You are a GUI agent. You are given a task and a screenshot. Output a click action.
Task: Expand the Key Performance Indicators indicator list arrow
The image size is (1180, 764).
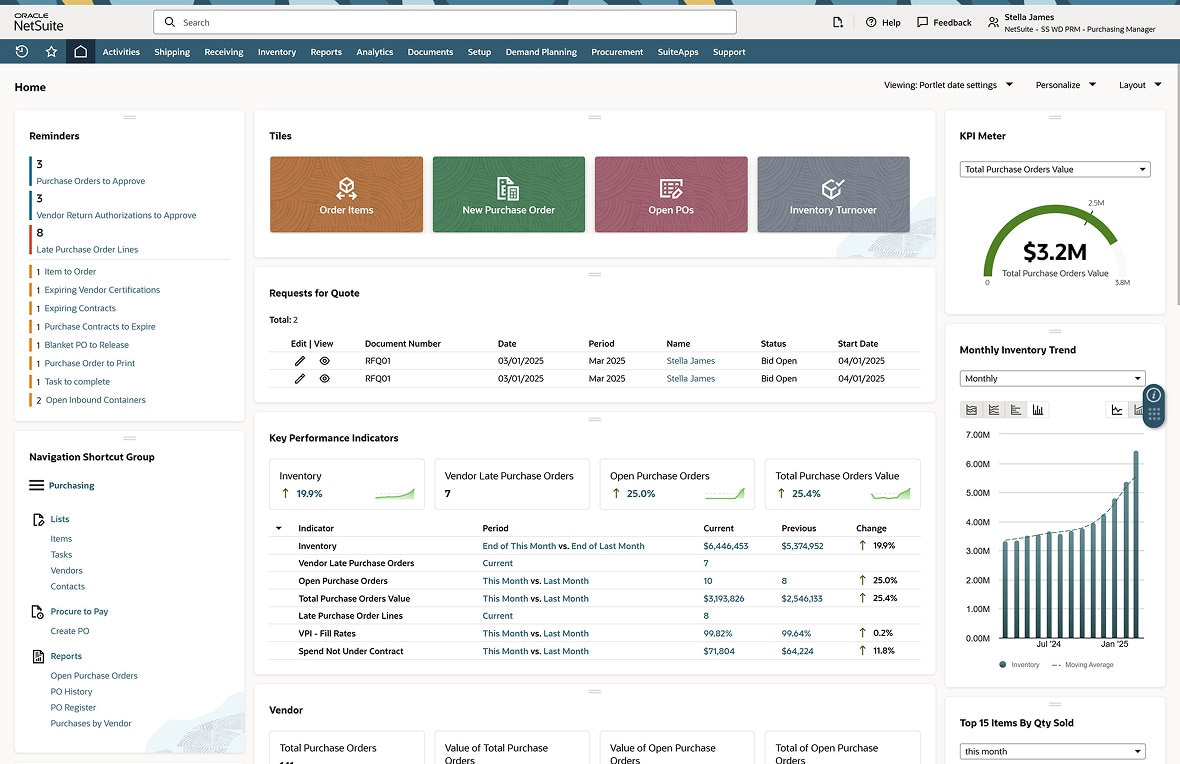(278, 528)
